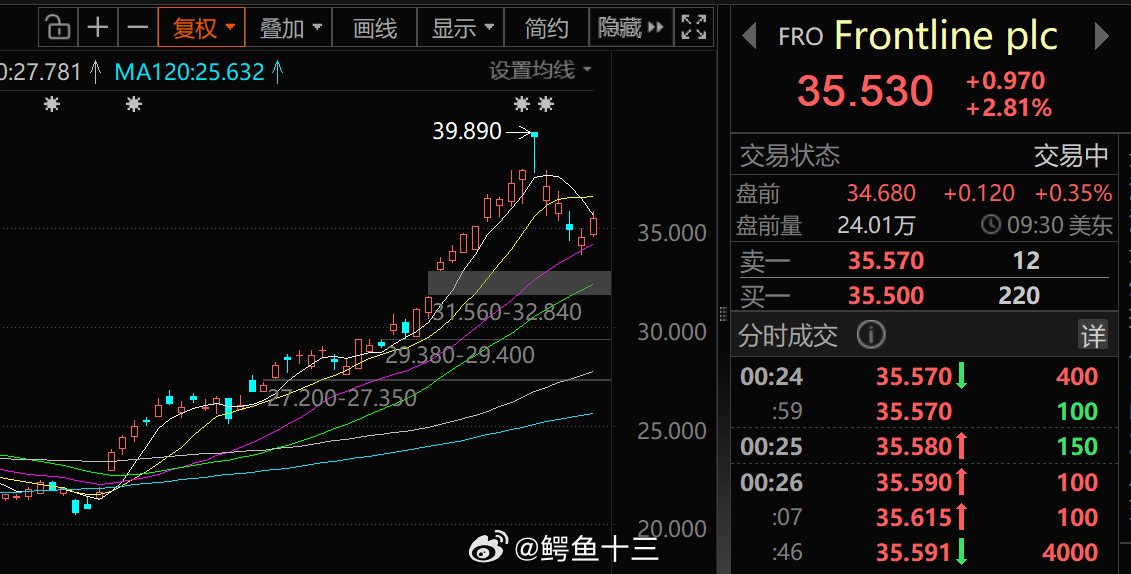This screenshot has width=1131, height=574.
Task: Expand chart to fullscreen
Action: 694,28
